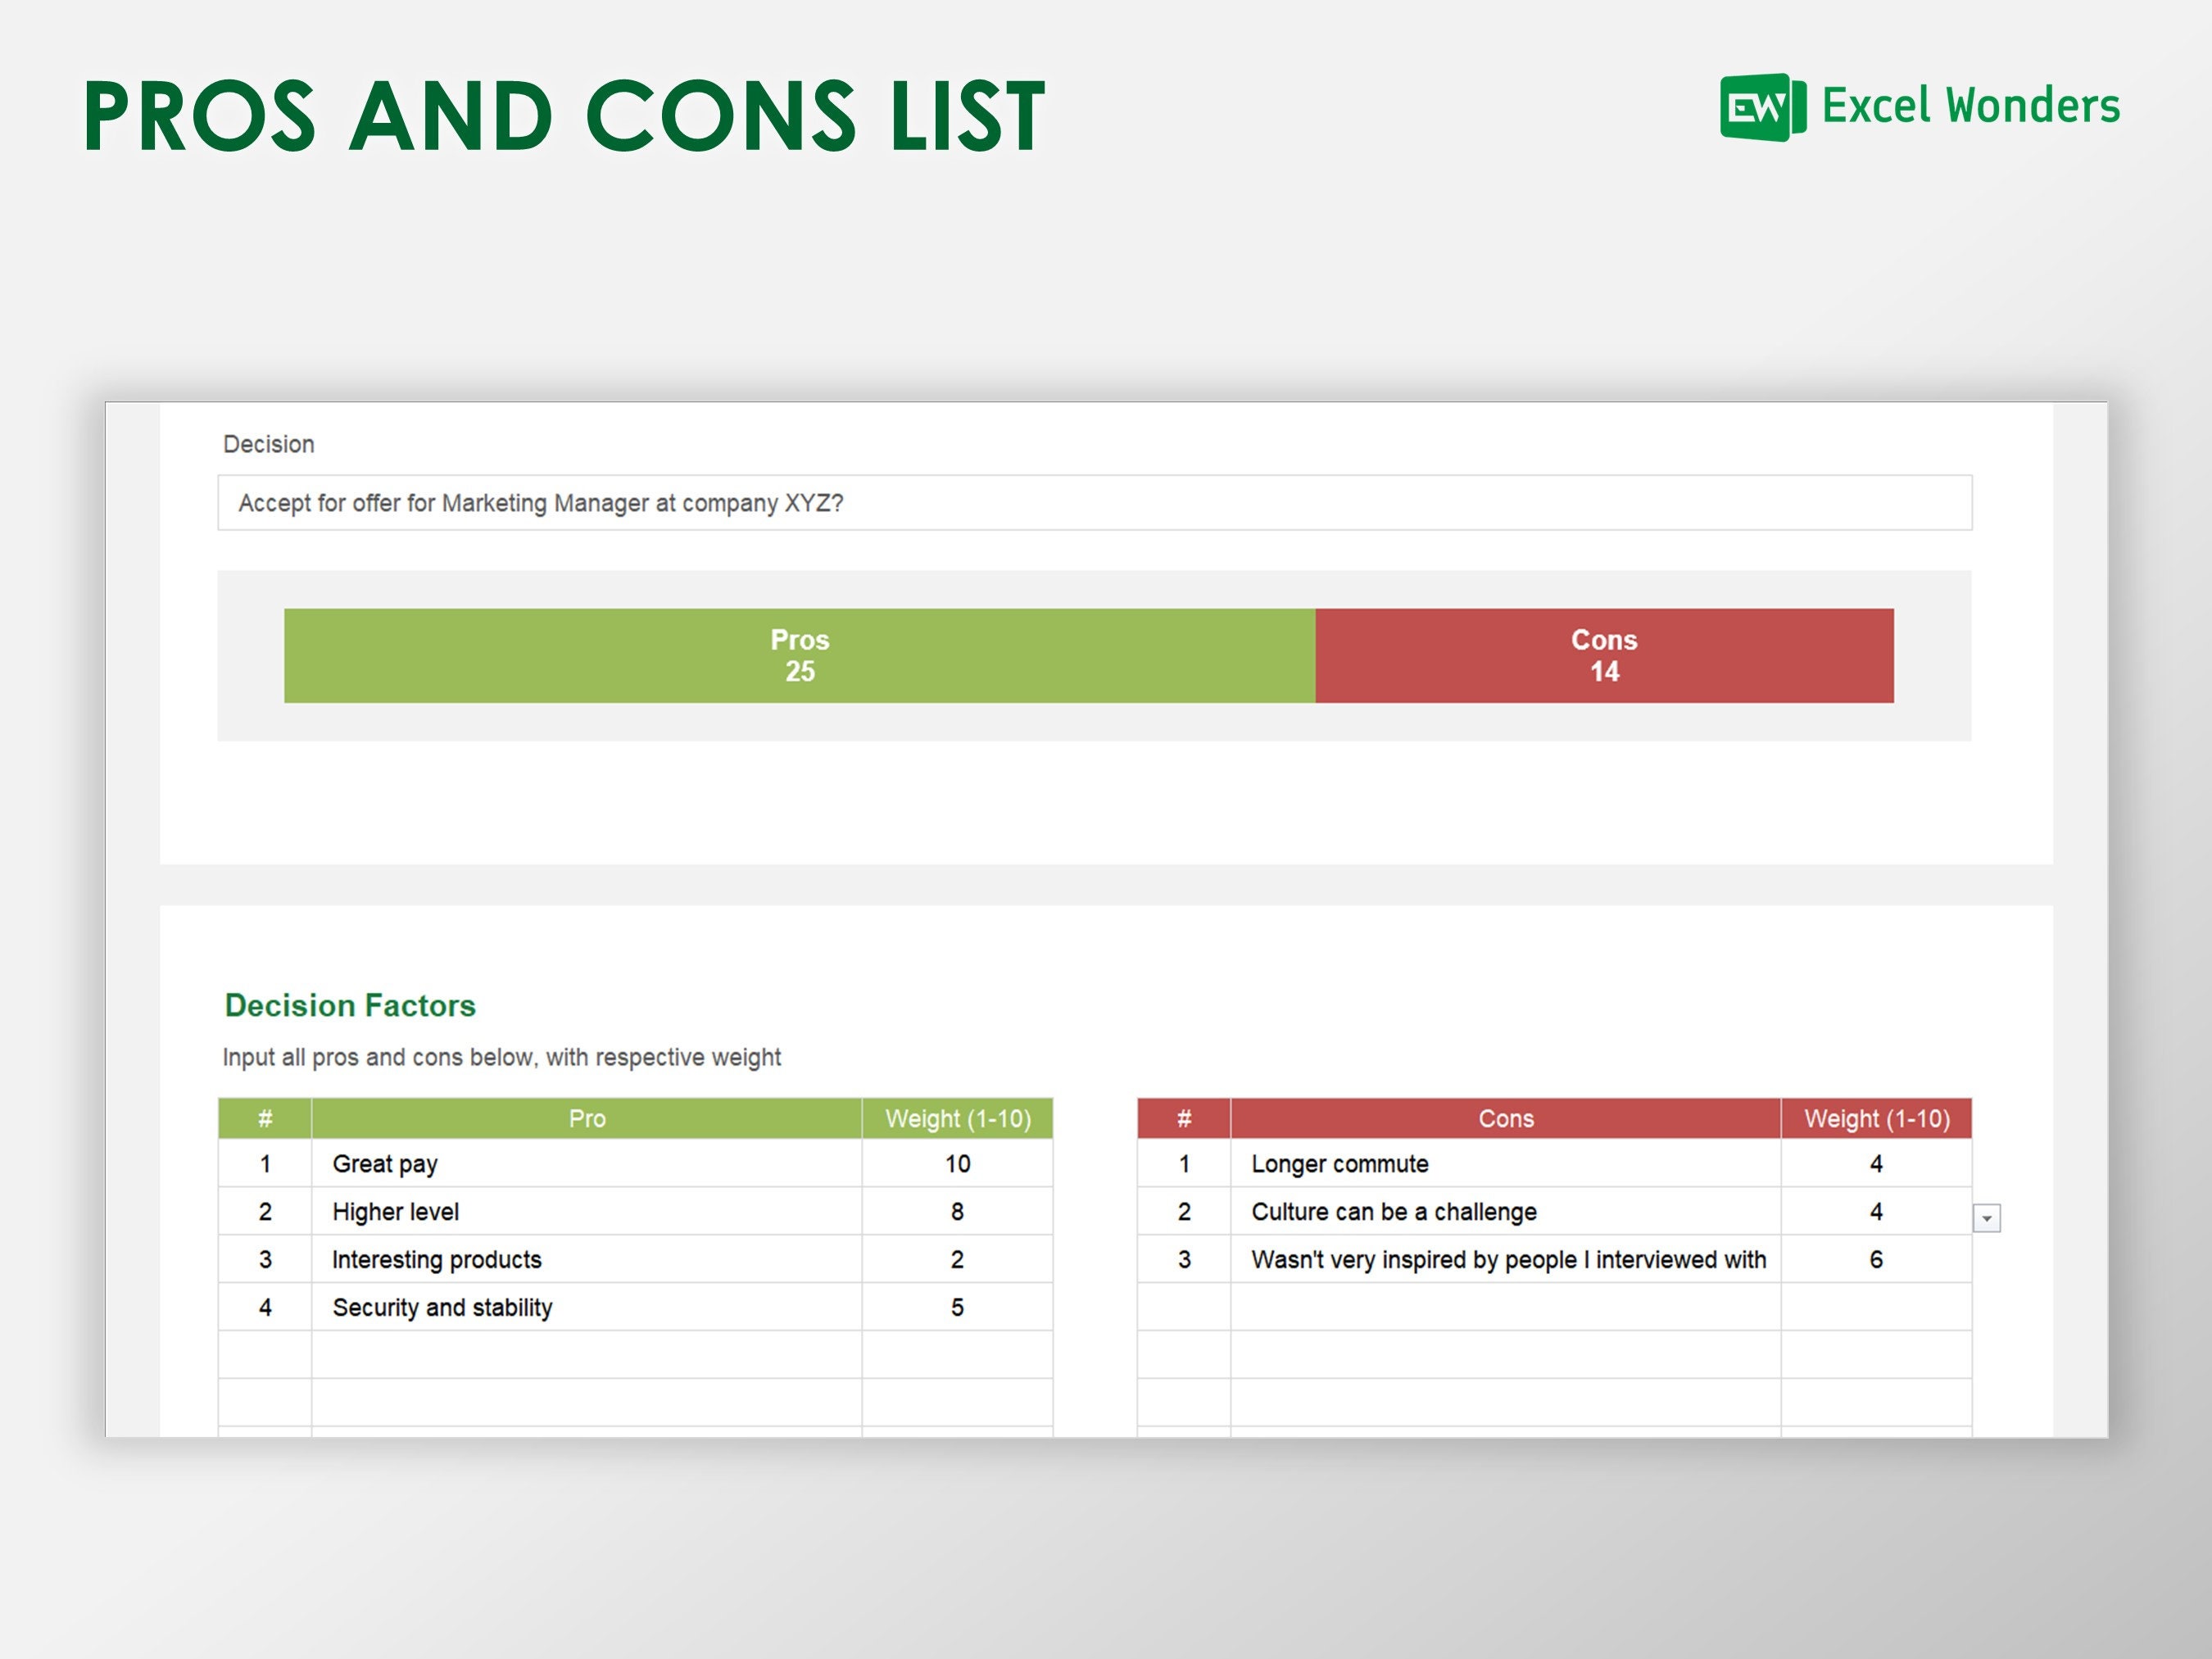Click the Decision question input field

point(1095,503)
